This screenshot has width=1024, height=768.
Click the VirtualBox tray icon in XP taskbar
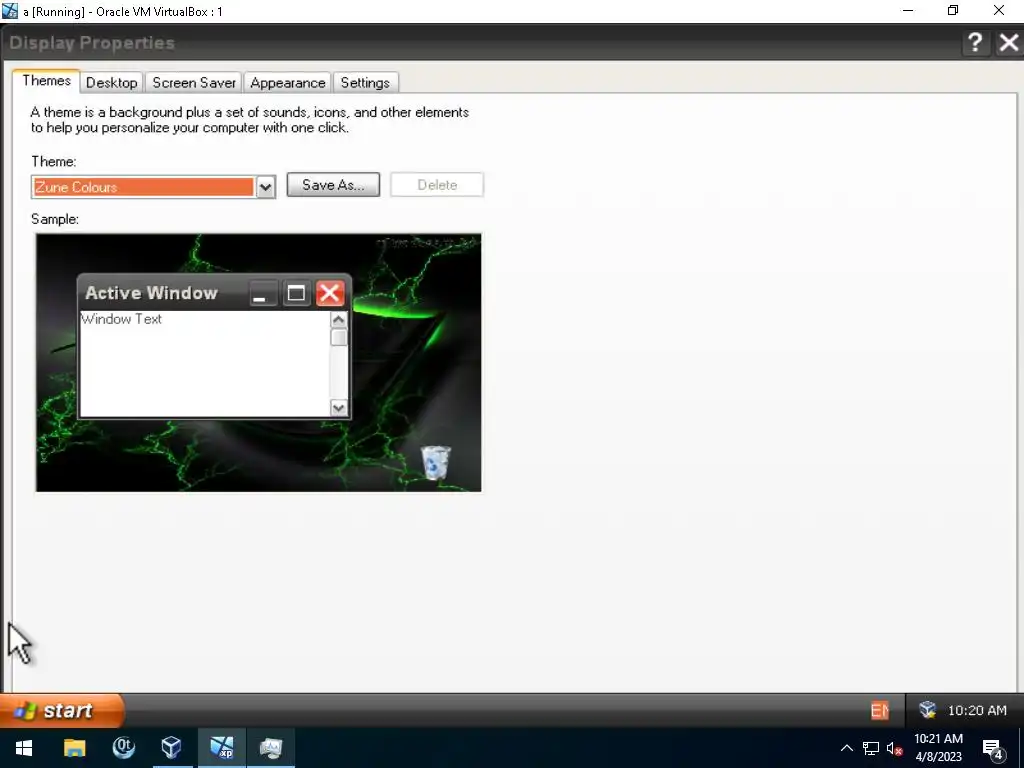click(x=927, y=710)
